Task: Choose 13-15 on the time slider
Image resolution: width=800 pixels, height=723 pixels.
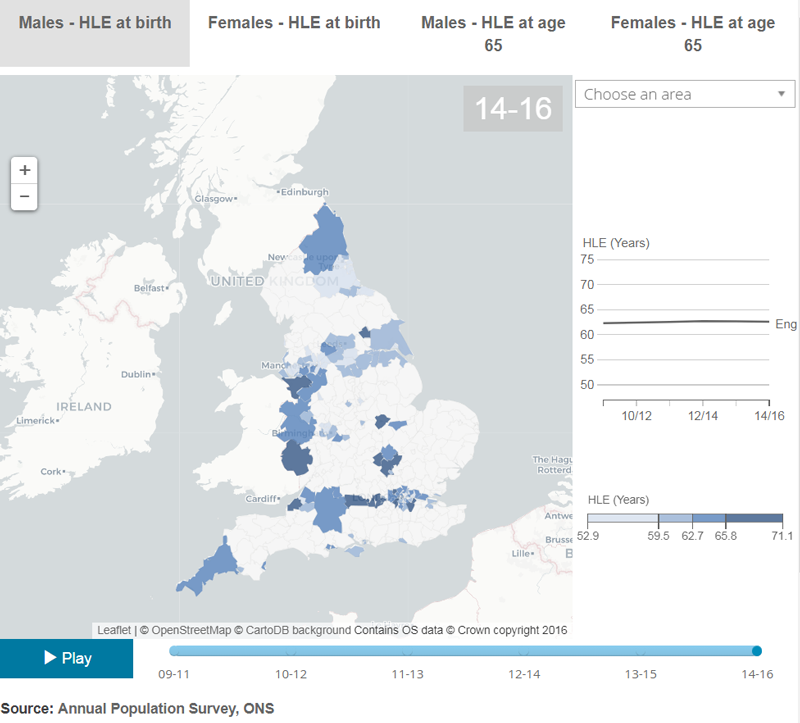Action: [640, 651]
